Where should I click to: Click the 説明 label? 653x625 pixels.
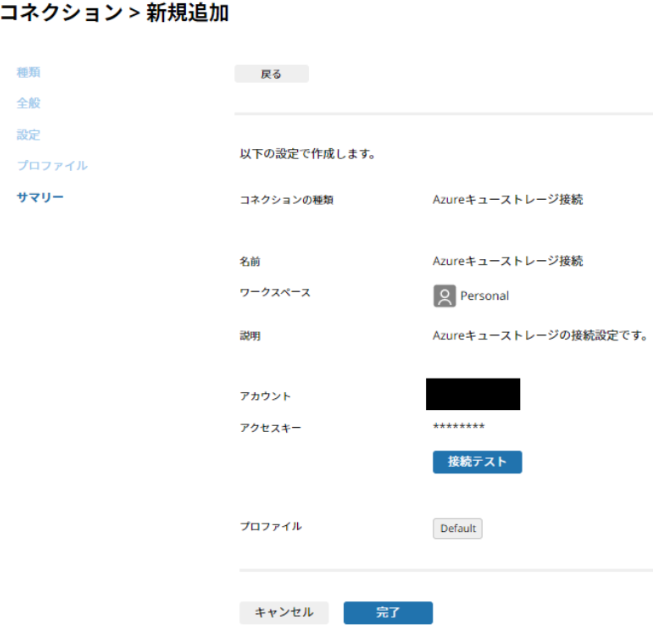point(250,336)
